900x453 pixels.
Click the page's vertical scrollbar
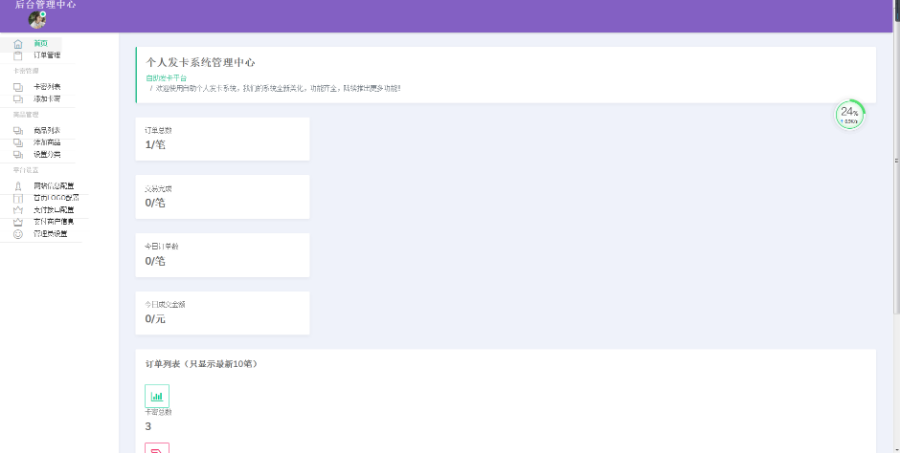(x=897, y=226)
